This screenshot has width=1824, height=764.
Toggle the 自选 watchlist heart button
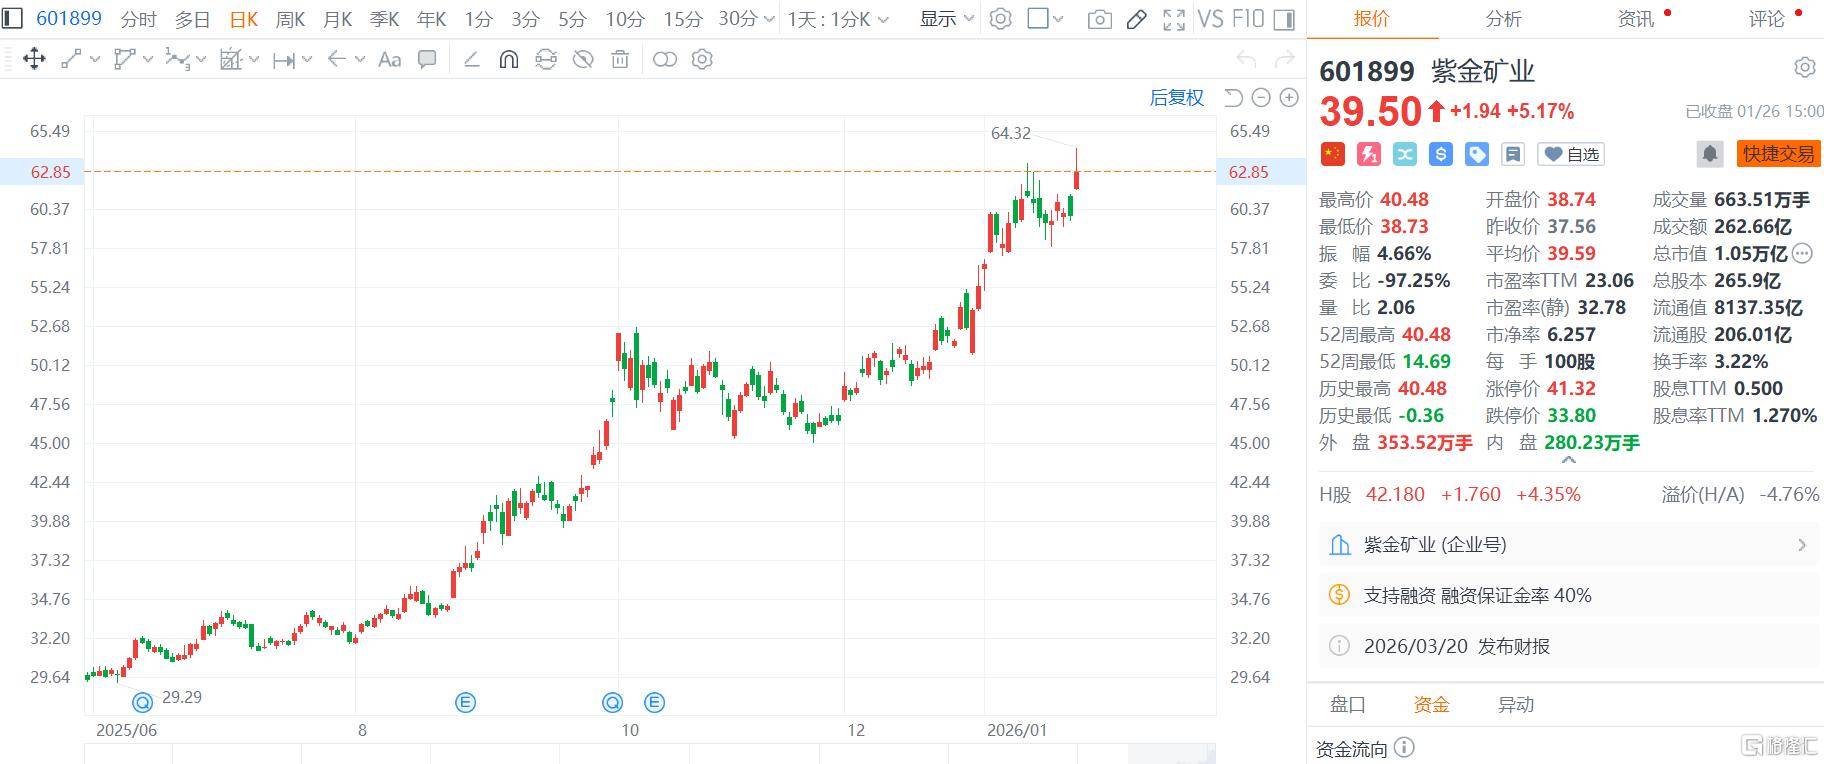(x=1571, y=154)
